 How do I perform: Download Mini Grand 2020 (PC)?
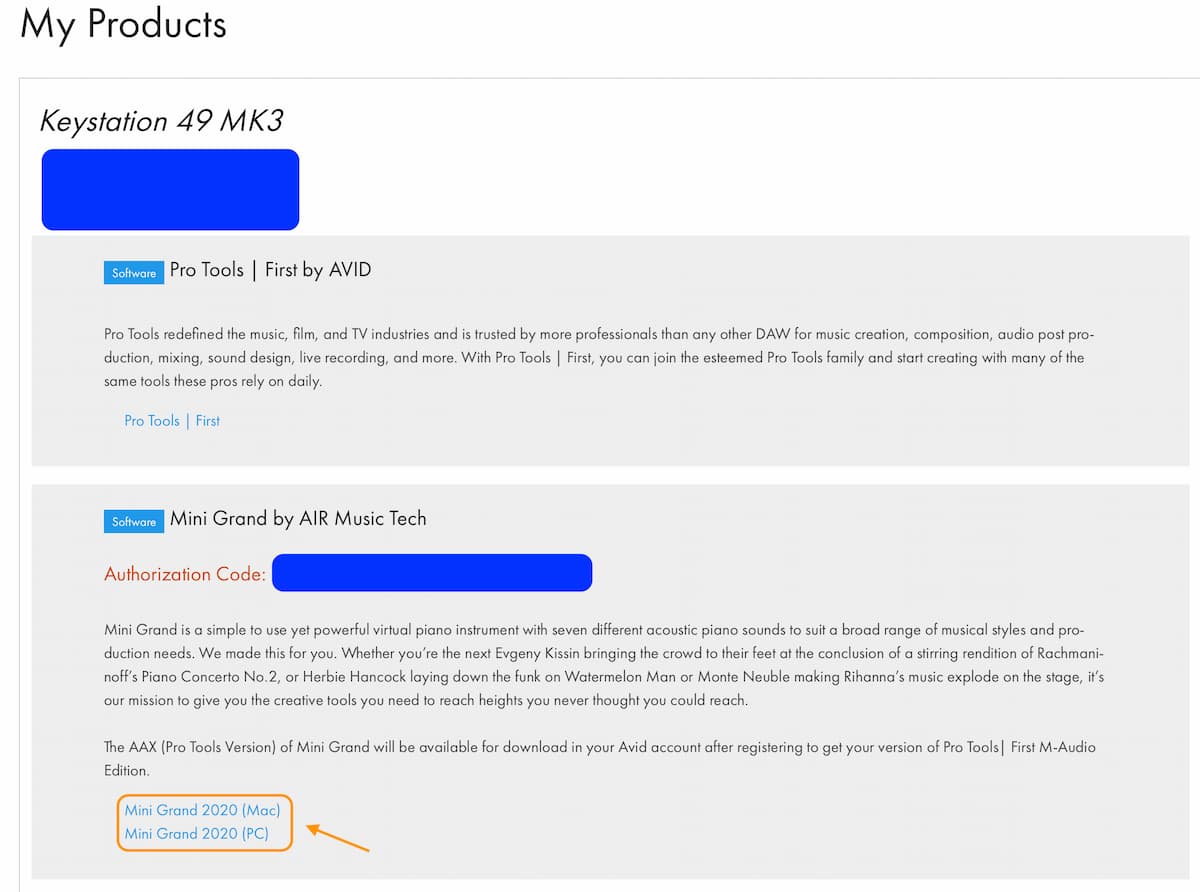click(x=196, y=833)
